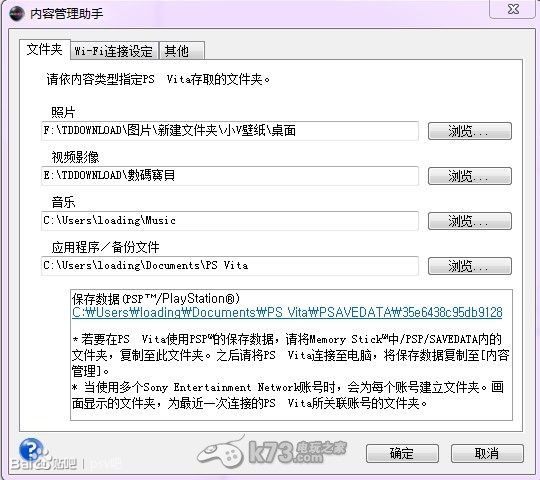Click the k73 gamepad watermark logo
The width and height of the screenshot is (540, 480).
coord(272,451)
